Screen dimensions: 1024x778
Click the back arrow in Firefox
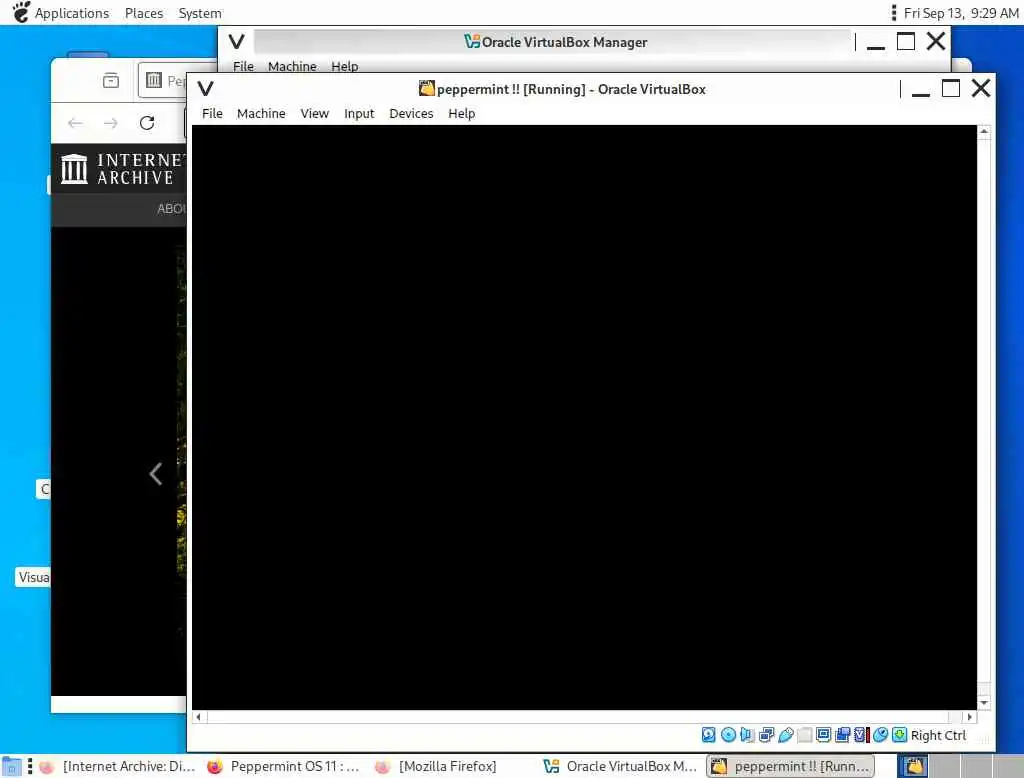click(75, 123)
